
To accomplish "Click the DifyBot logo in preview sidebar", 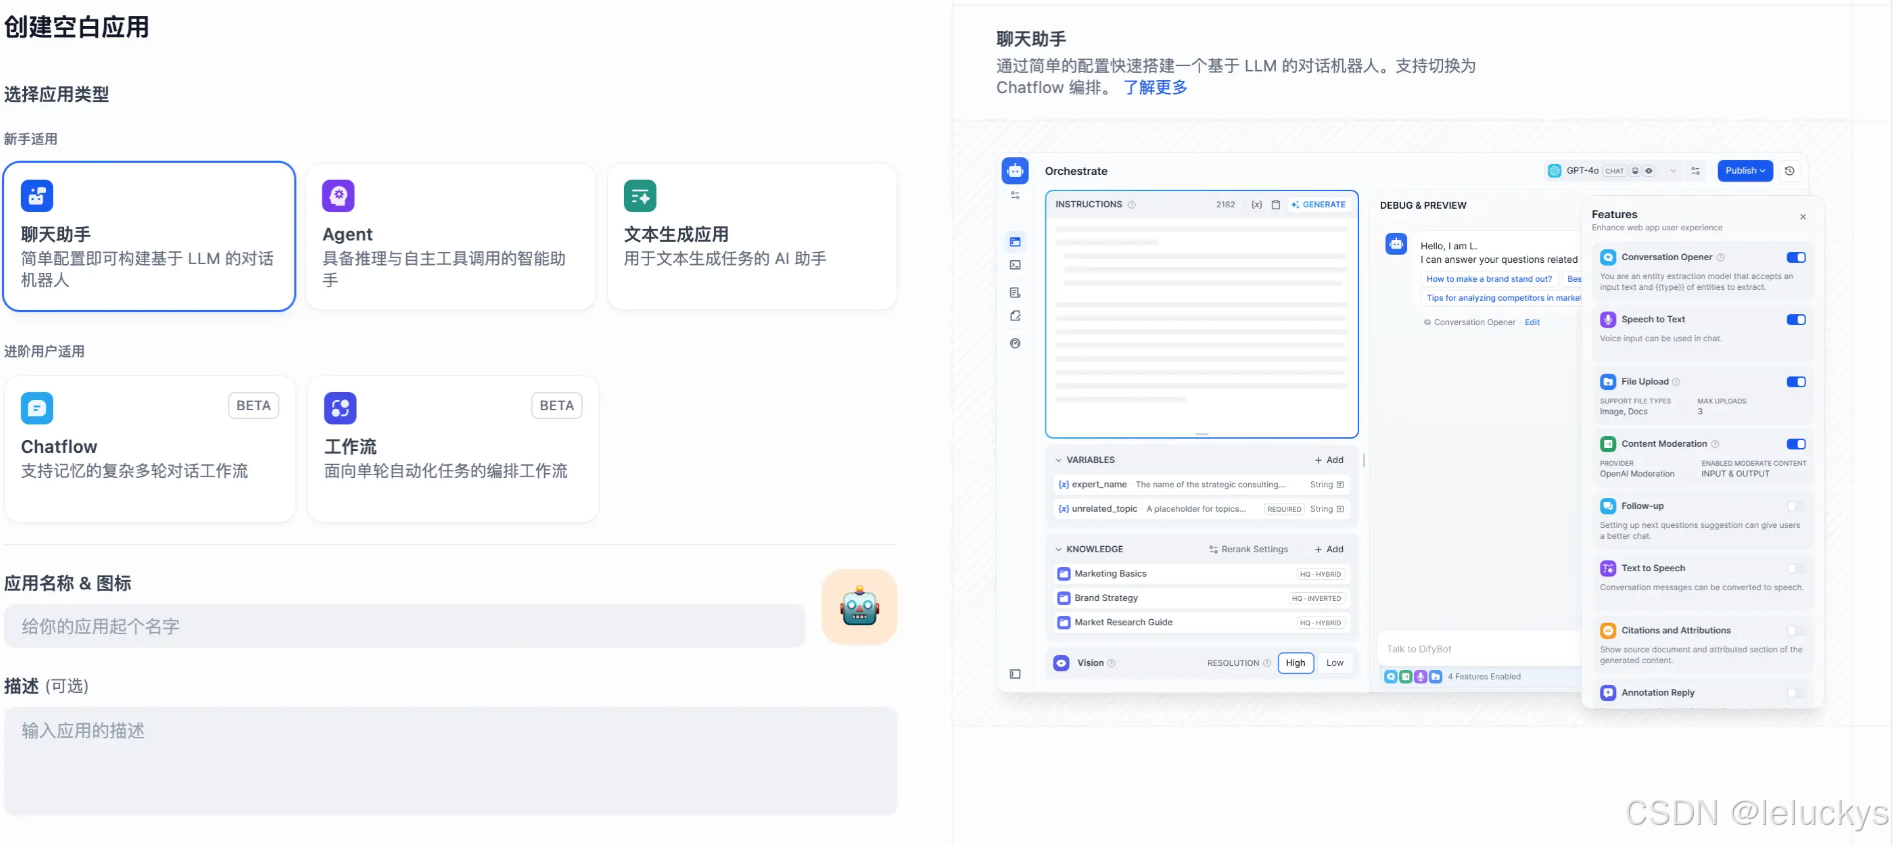I will tap(1015, 171).
